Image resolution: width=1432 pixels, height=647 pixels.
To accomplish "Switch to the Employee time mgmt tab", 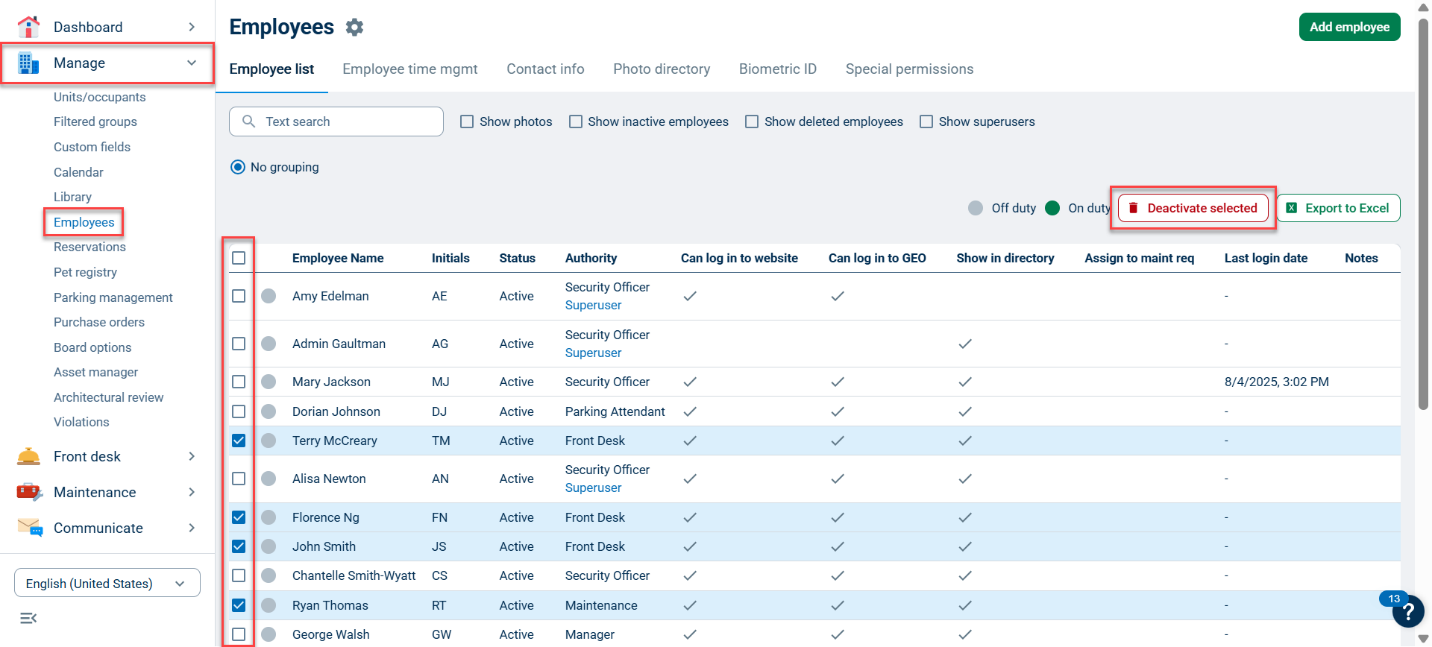I will (x=410, y=69).
